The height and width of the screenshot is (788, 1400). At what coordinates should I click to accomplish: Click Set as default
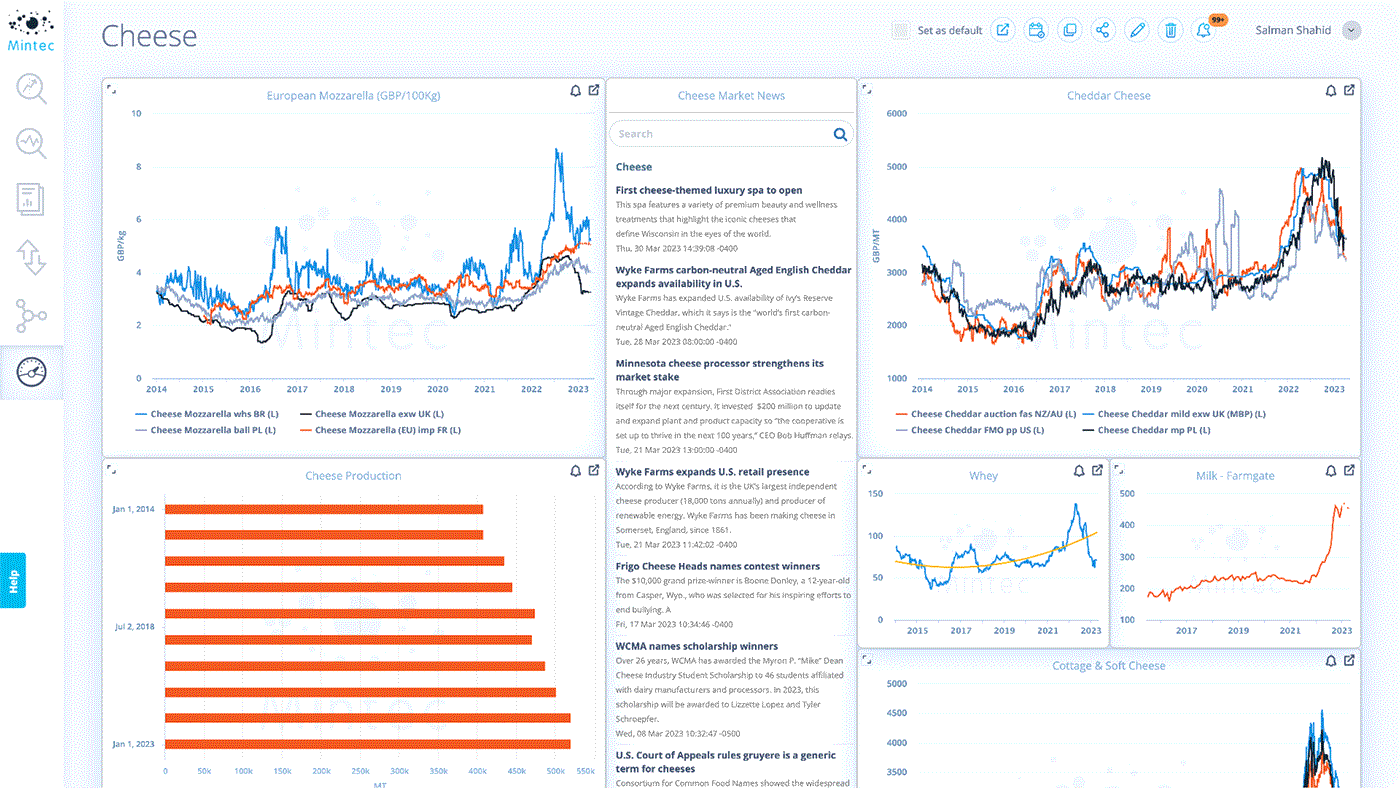[948, 29]
